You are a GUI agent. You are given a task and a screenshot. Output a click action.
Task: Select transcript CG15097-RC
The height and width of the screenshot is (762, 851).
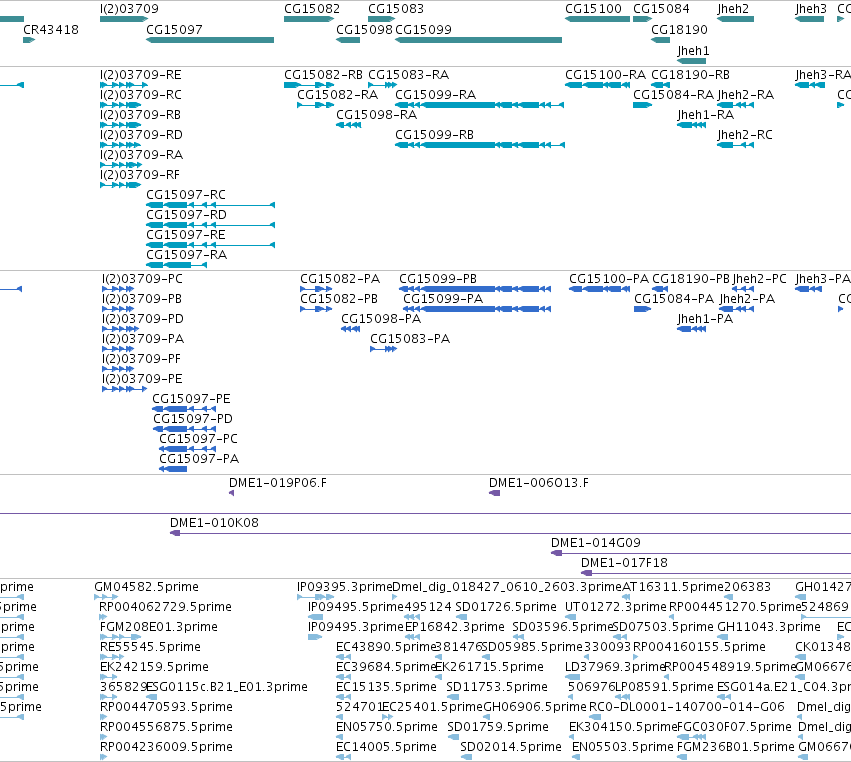pyautogui.click(x=186, y=195)
